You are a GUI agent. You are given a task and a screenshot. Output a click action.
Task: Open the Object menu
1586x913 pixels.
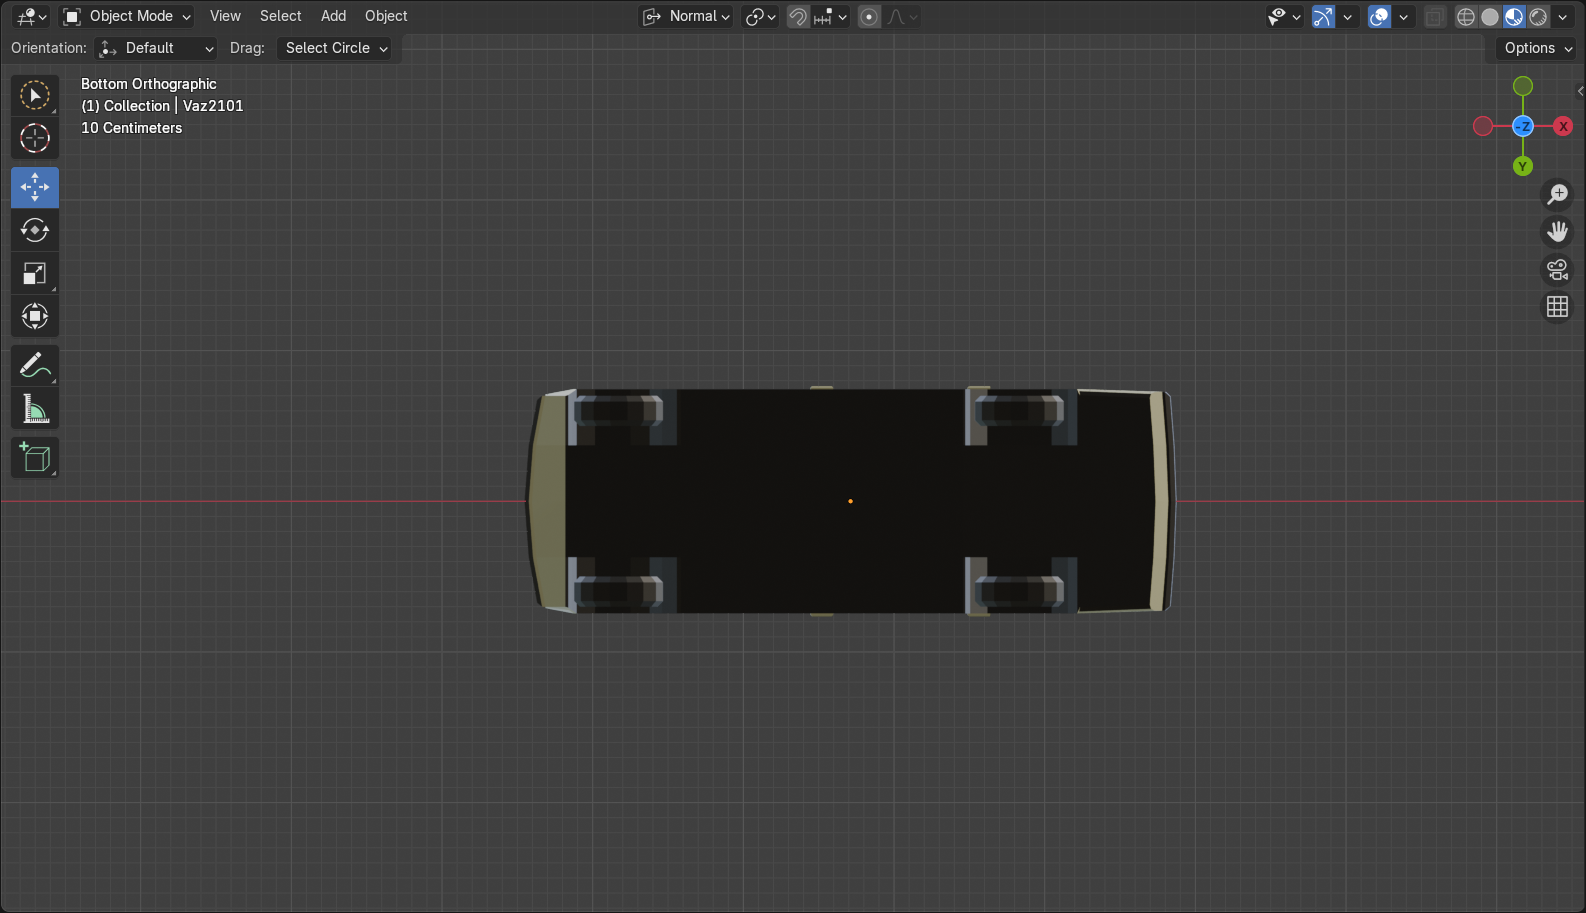point(386,16)
